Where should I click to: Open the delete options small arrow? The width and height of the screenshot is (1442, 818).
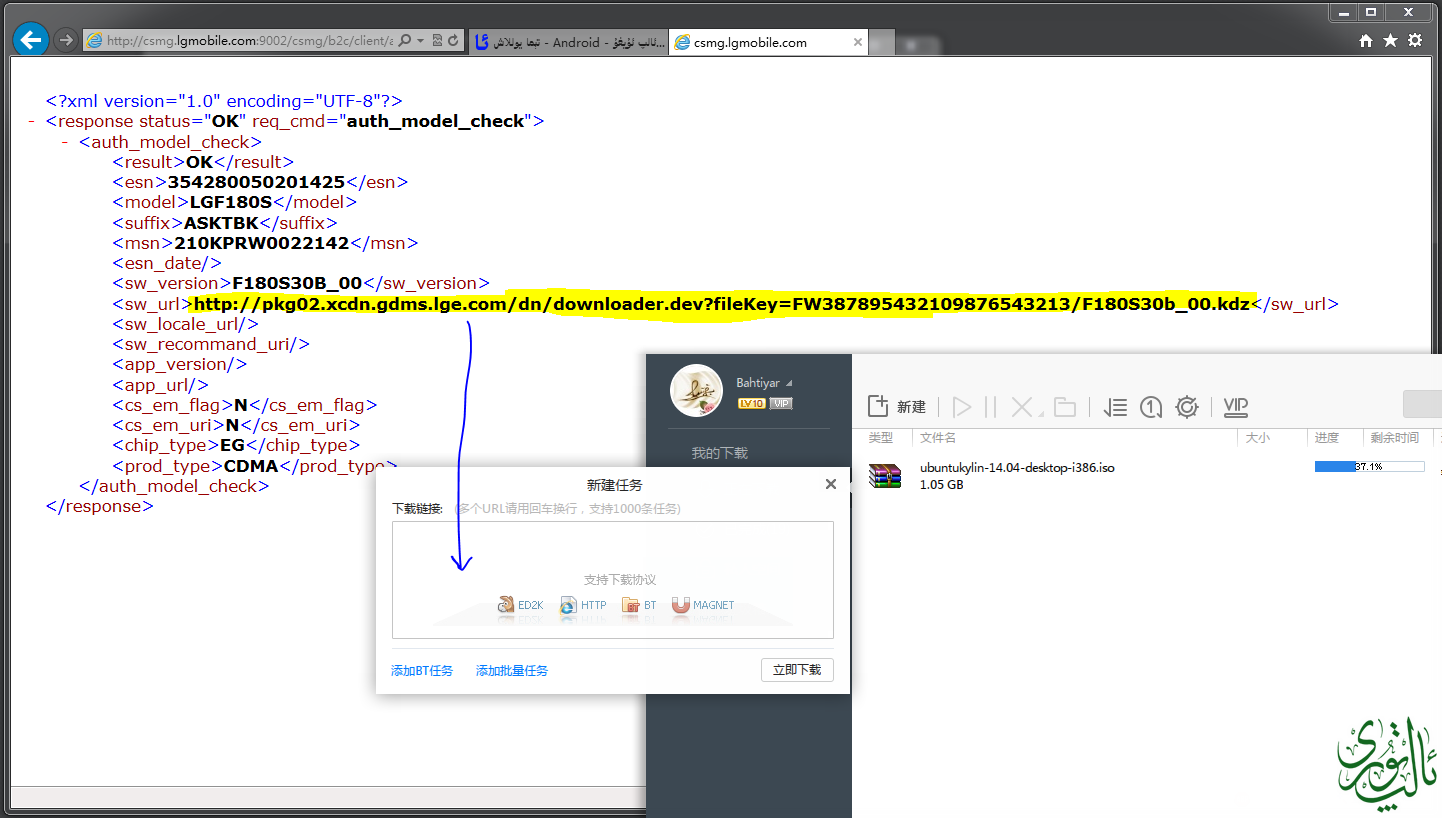click(1039, 413)
